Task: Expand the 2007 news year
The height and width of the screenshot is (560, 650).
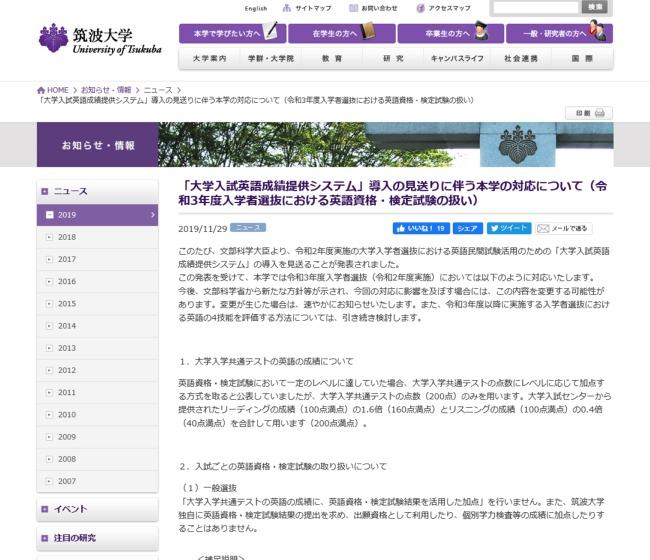Action: [x=97, y=481]
